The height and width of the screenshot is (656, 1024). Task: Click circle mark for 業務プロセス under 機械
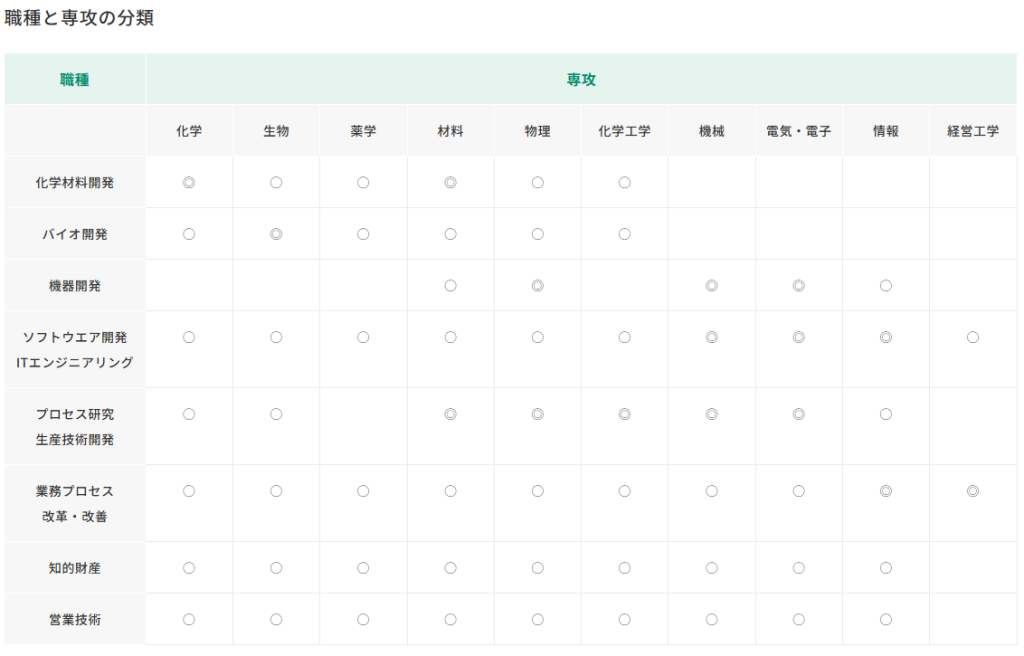[712, 491]
